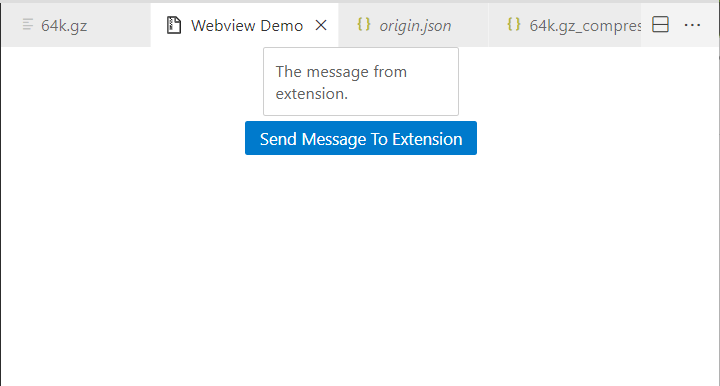Click the zip file icon beside Webview Demo

pos(174,25)
